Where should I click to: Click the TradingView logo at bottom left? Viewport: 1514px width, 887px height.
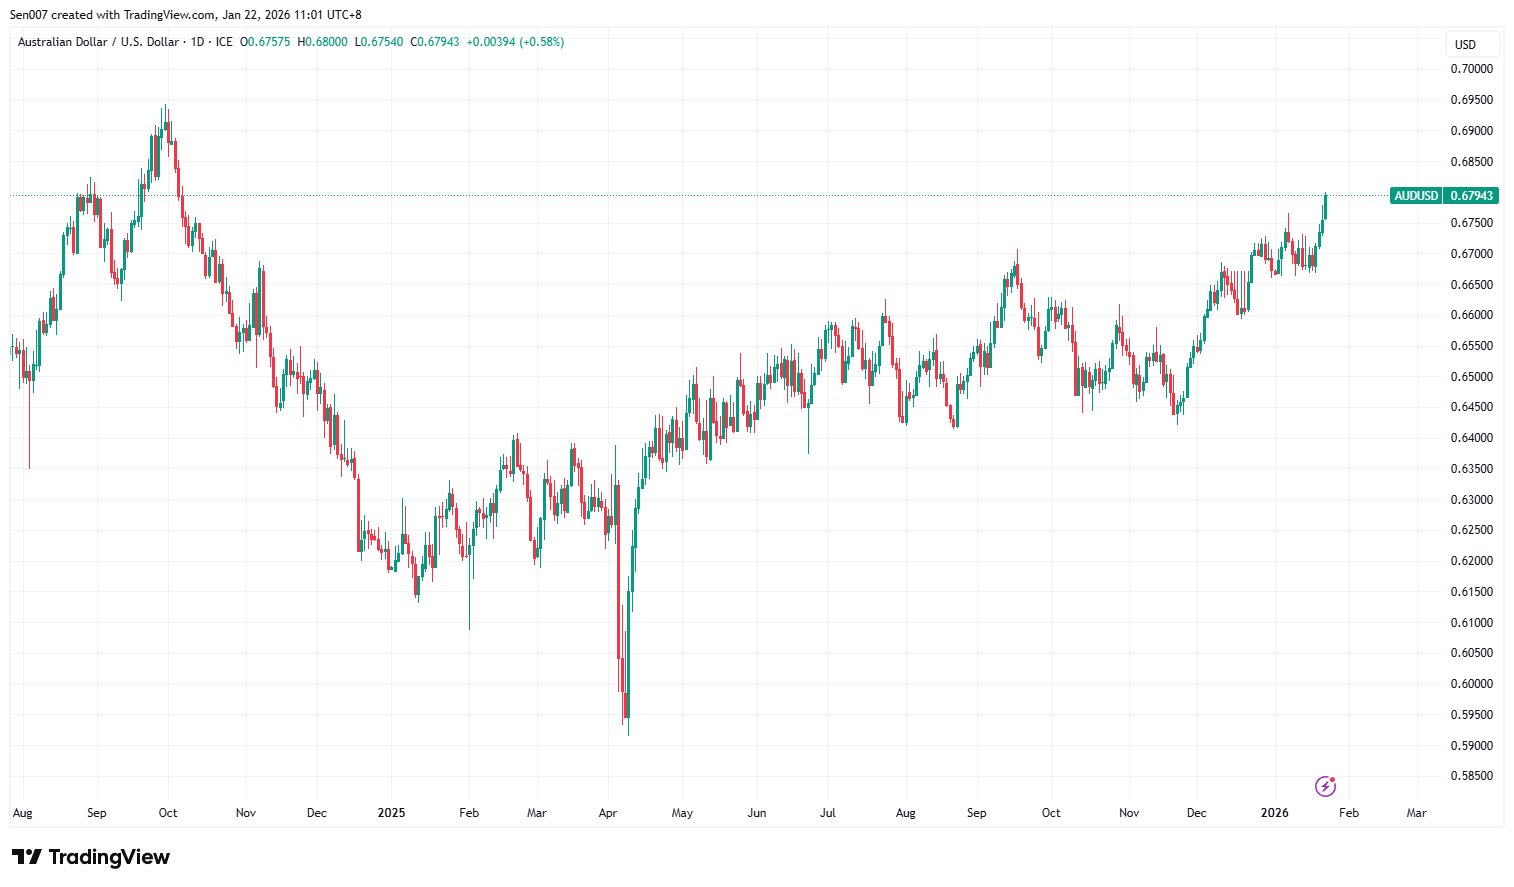90,858
